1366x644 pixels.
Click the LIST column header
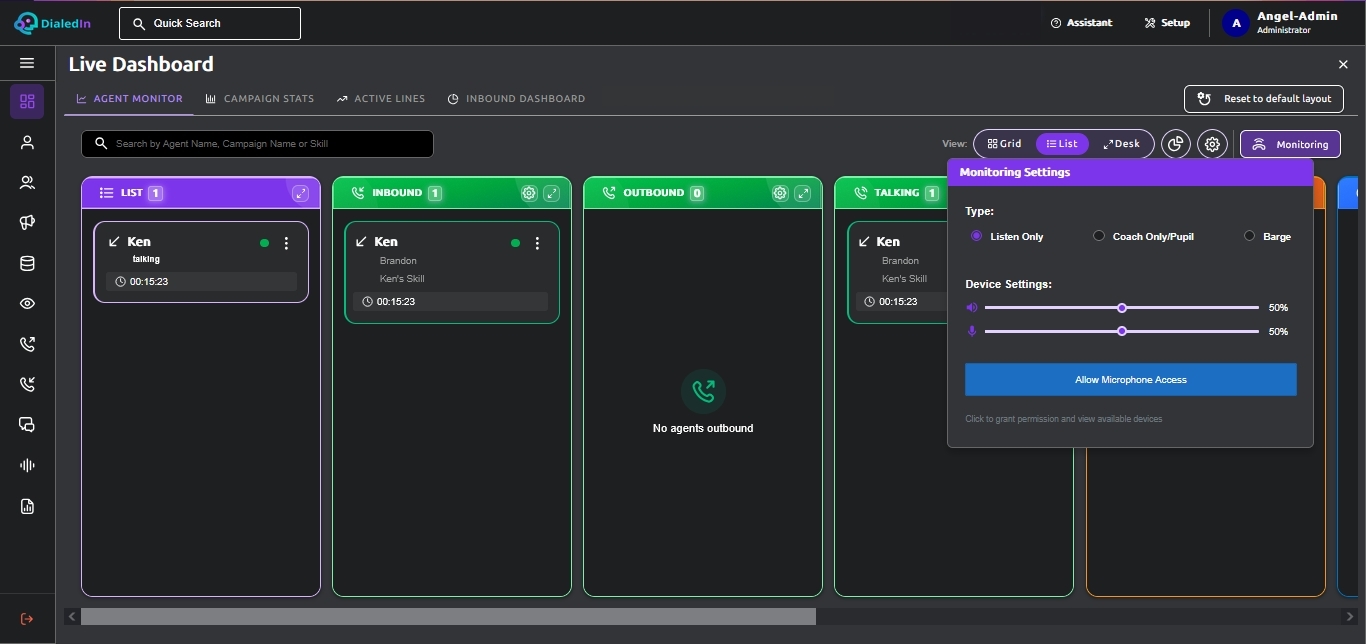tap(201, 193)
